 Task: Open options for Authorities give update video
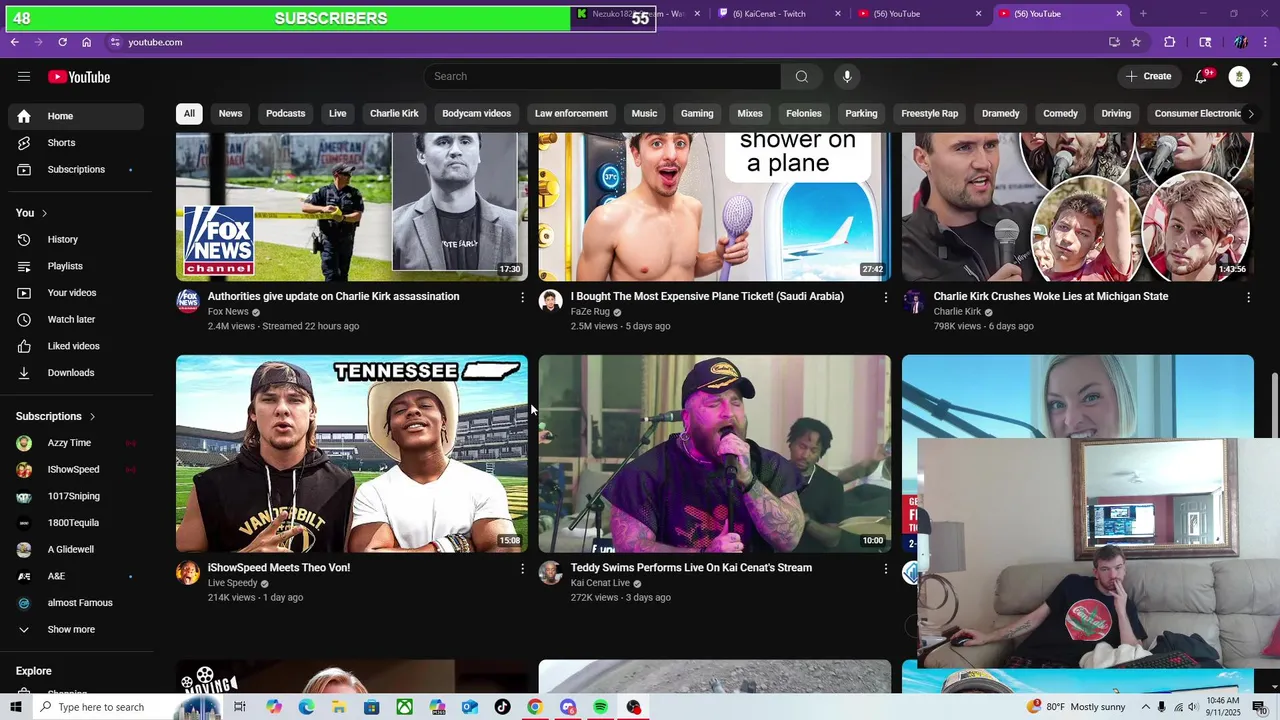coord(522,297)
